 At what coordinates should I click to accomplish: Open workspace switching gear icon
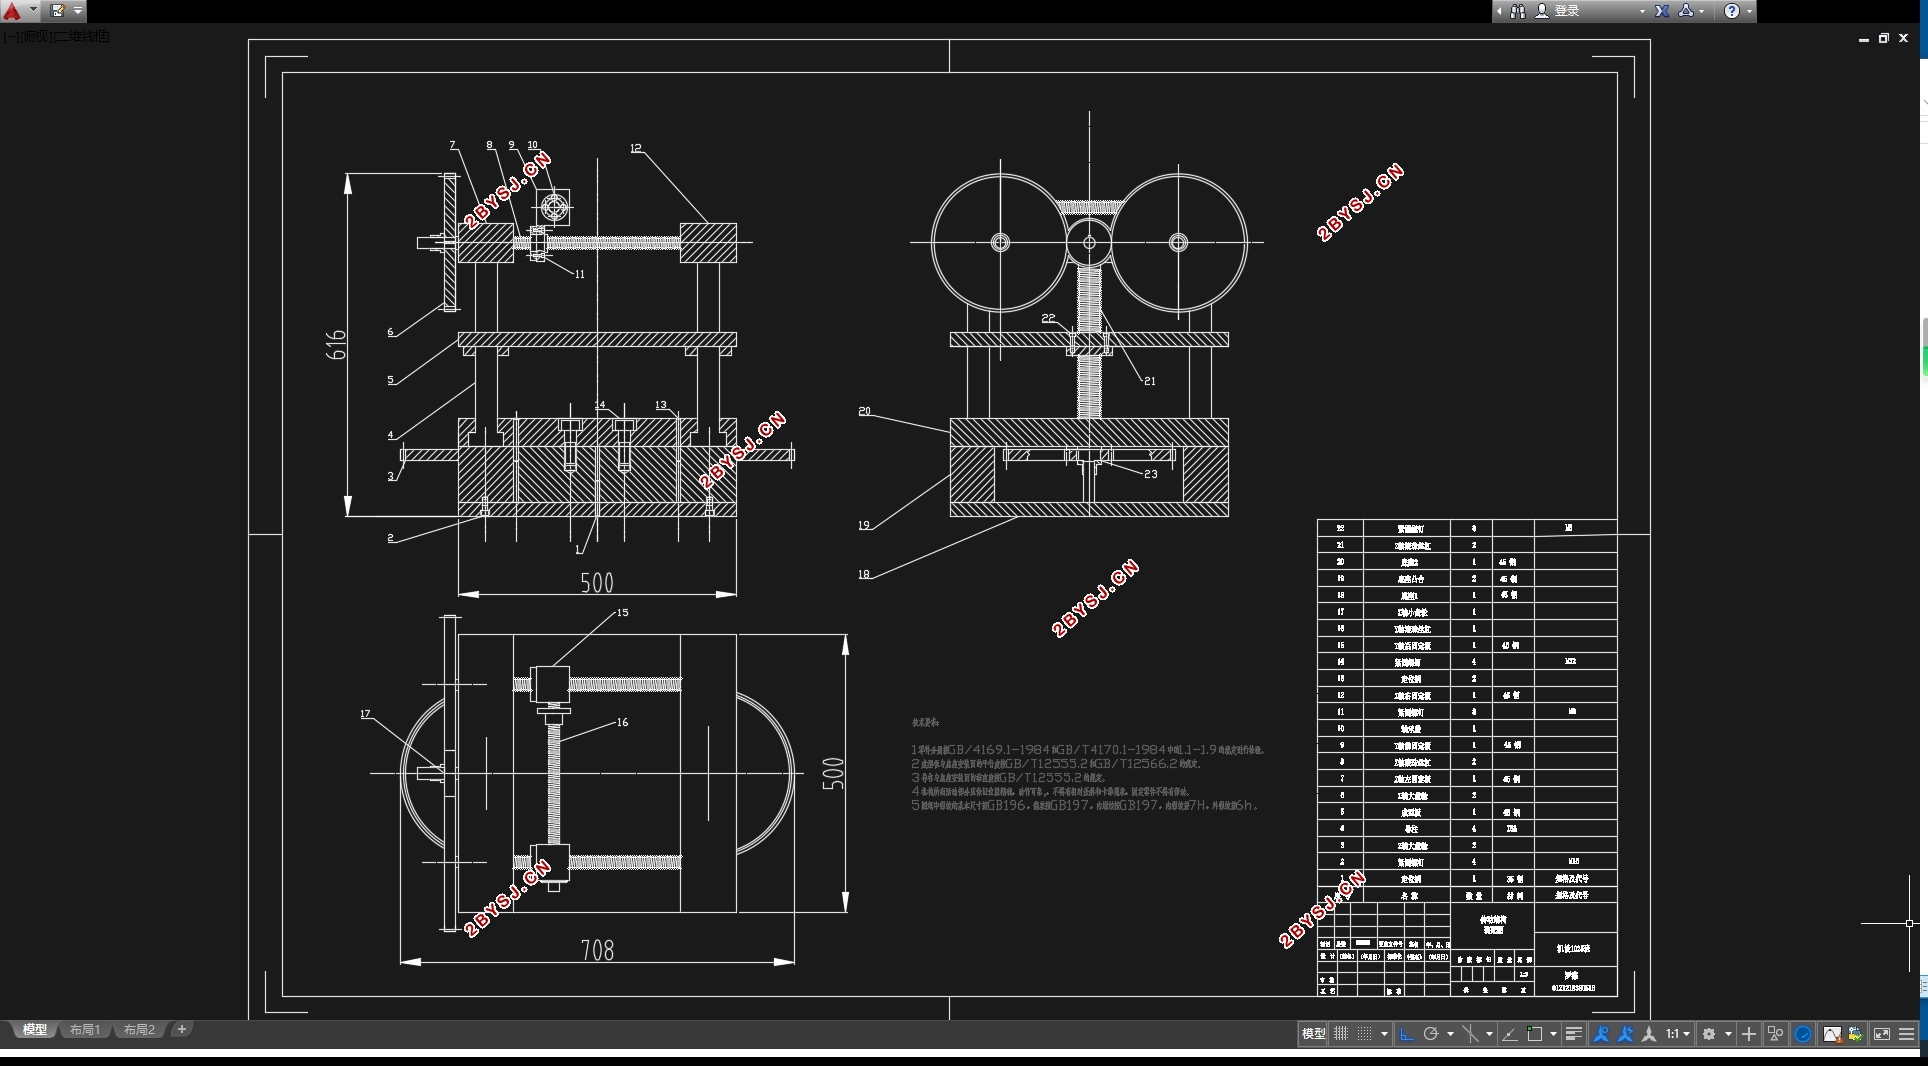(x=1709, y=1034)
